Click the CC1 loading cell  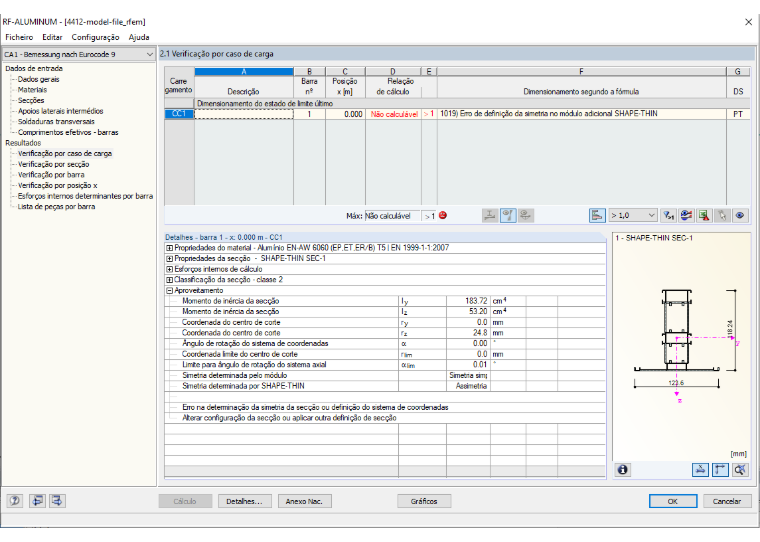pyautogui.click(x=179, y=114)
